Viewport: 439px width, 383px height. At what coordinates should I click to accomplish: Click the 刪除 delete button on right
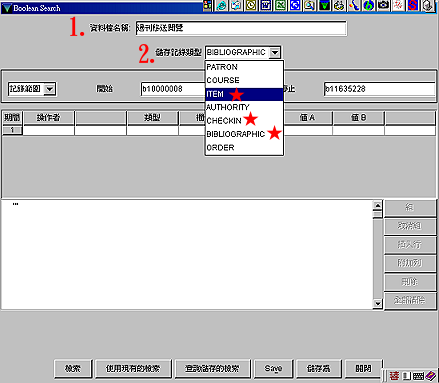pyautogui.click(x=410, y=282)
